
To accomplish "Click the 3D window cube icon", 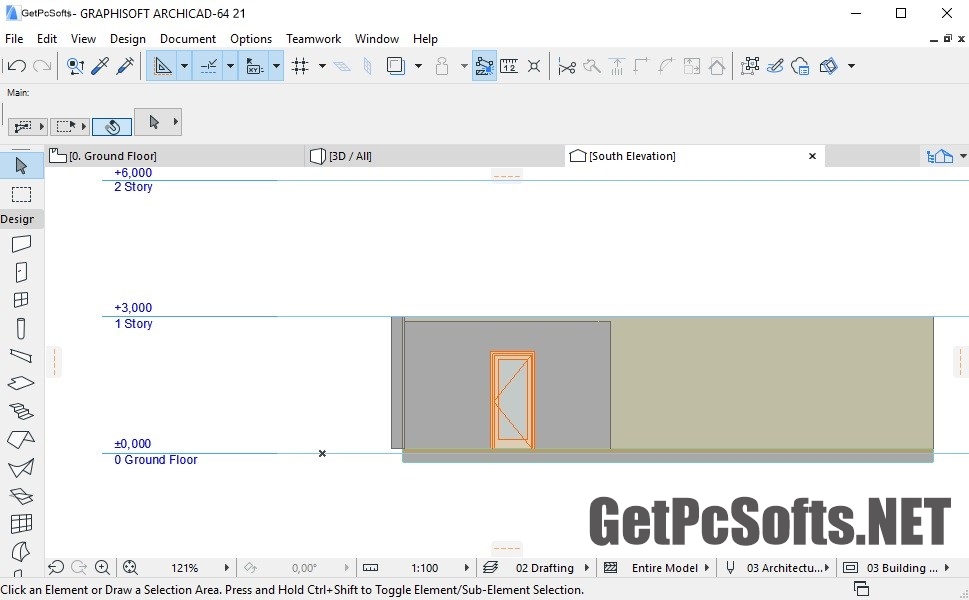I will [829, 65].
